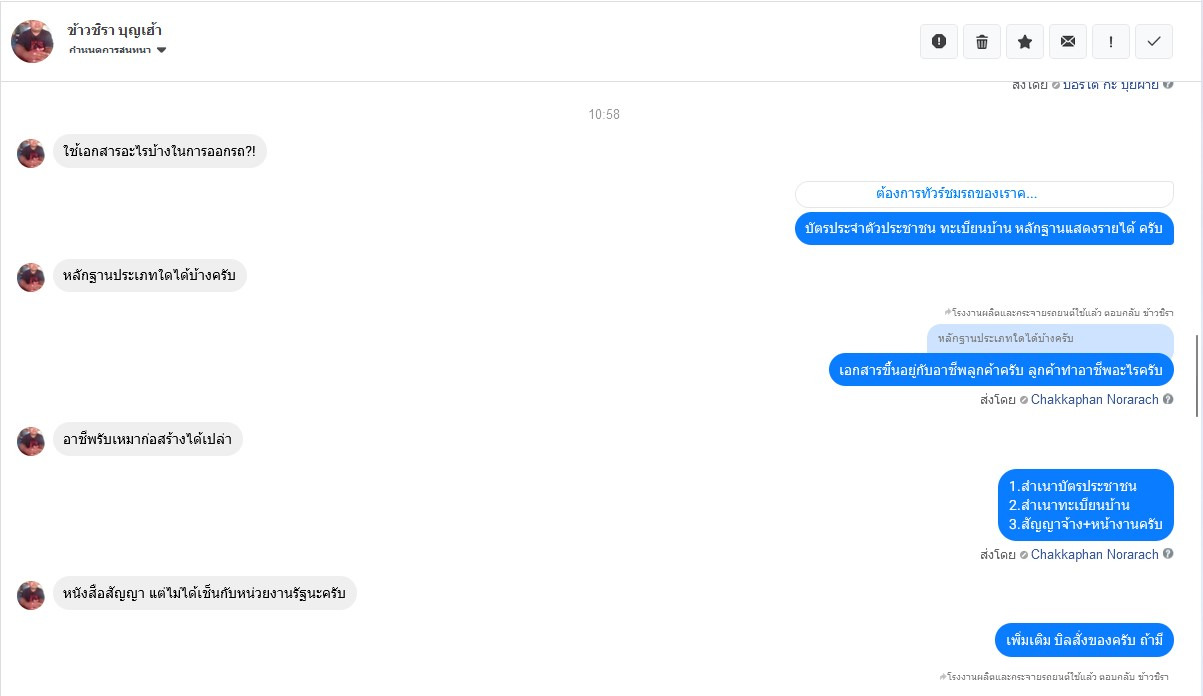Click the เพิ่มเติม บิลสั่งของครับ ถ้ามี message

1084,640
